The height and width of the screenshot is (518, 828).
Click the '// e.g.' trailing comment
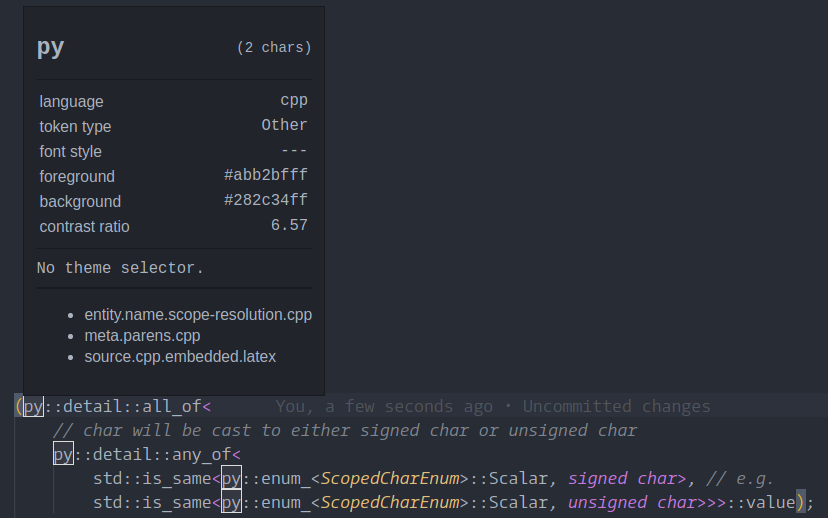(x=740, y=478)
